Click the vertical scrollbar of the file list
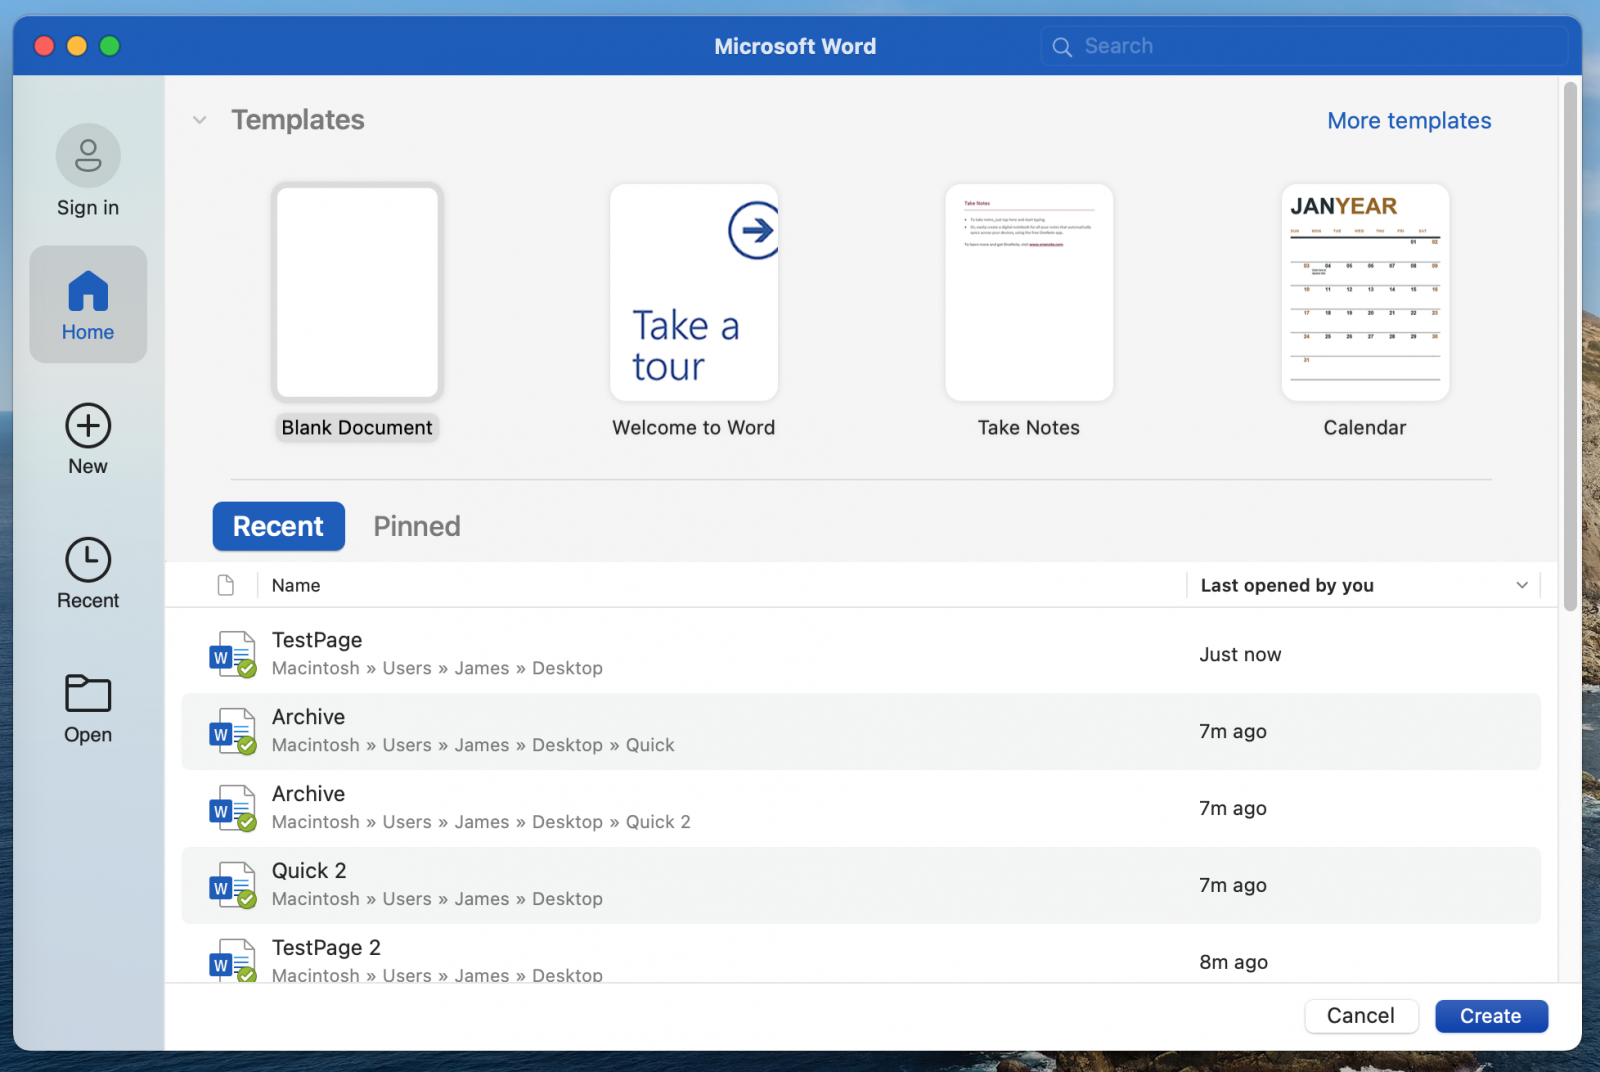 point(1570,346)
